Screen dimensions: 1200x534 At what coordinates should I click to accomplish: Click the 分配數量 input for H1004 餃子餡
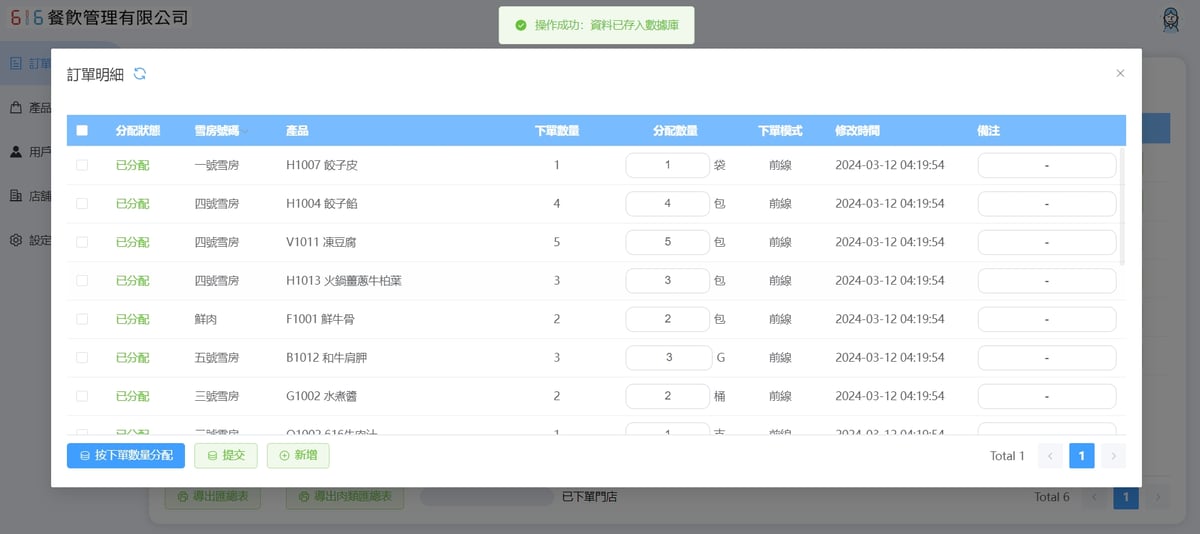[667, 204]
